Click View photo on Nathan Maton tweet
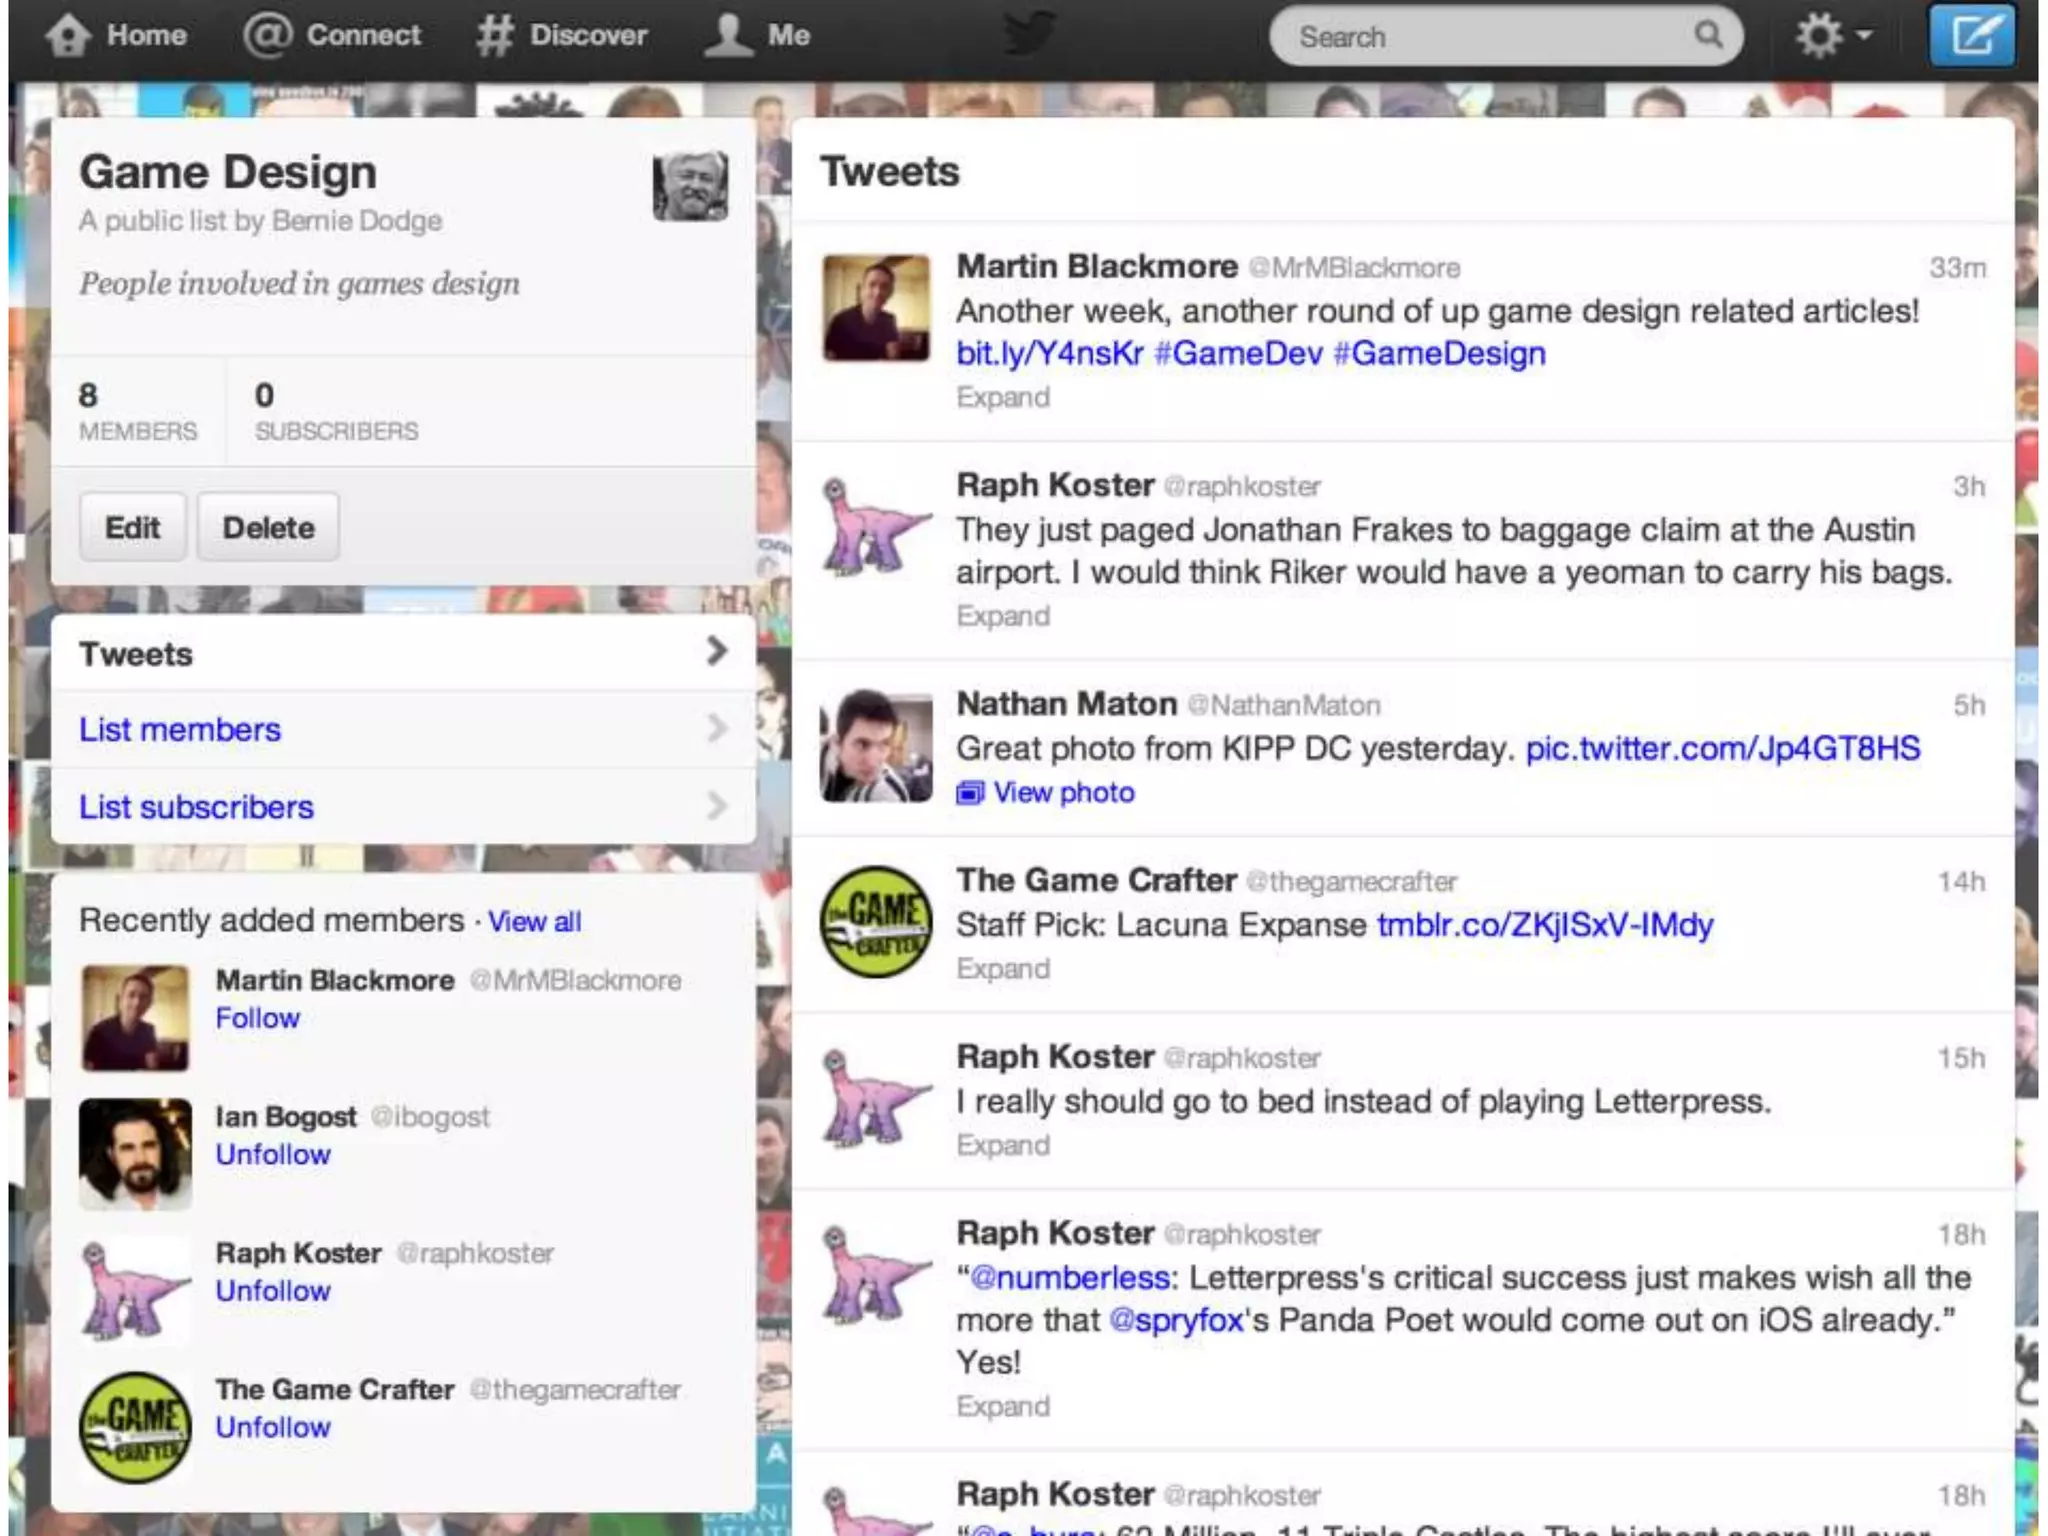Image resolution: width=2048 pixels, height=1536 pixels. pos(1064,792)
